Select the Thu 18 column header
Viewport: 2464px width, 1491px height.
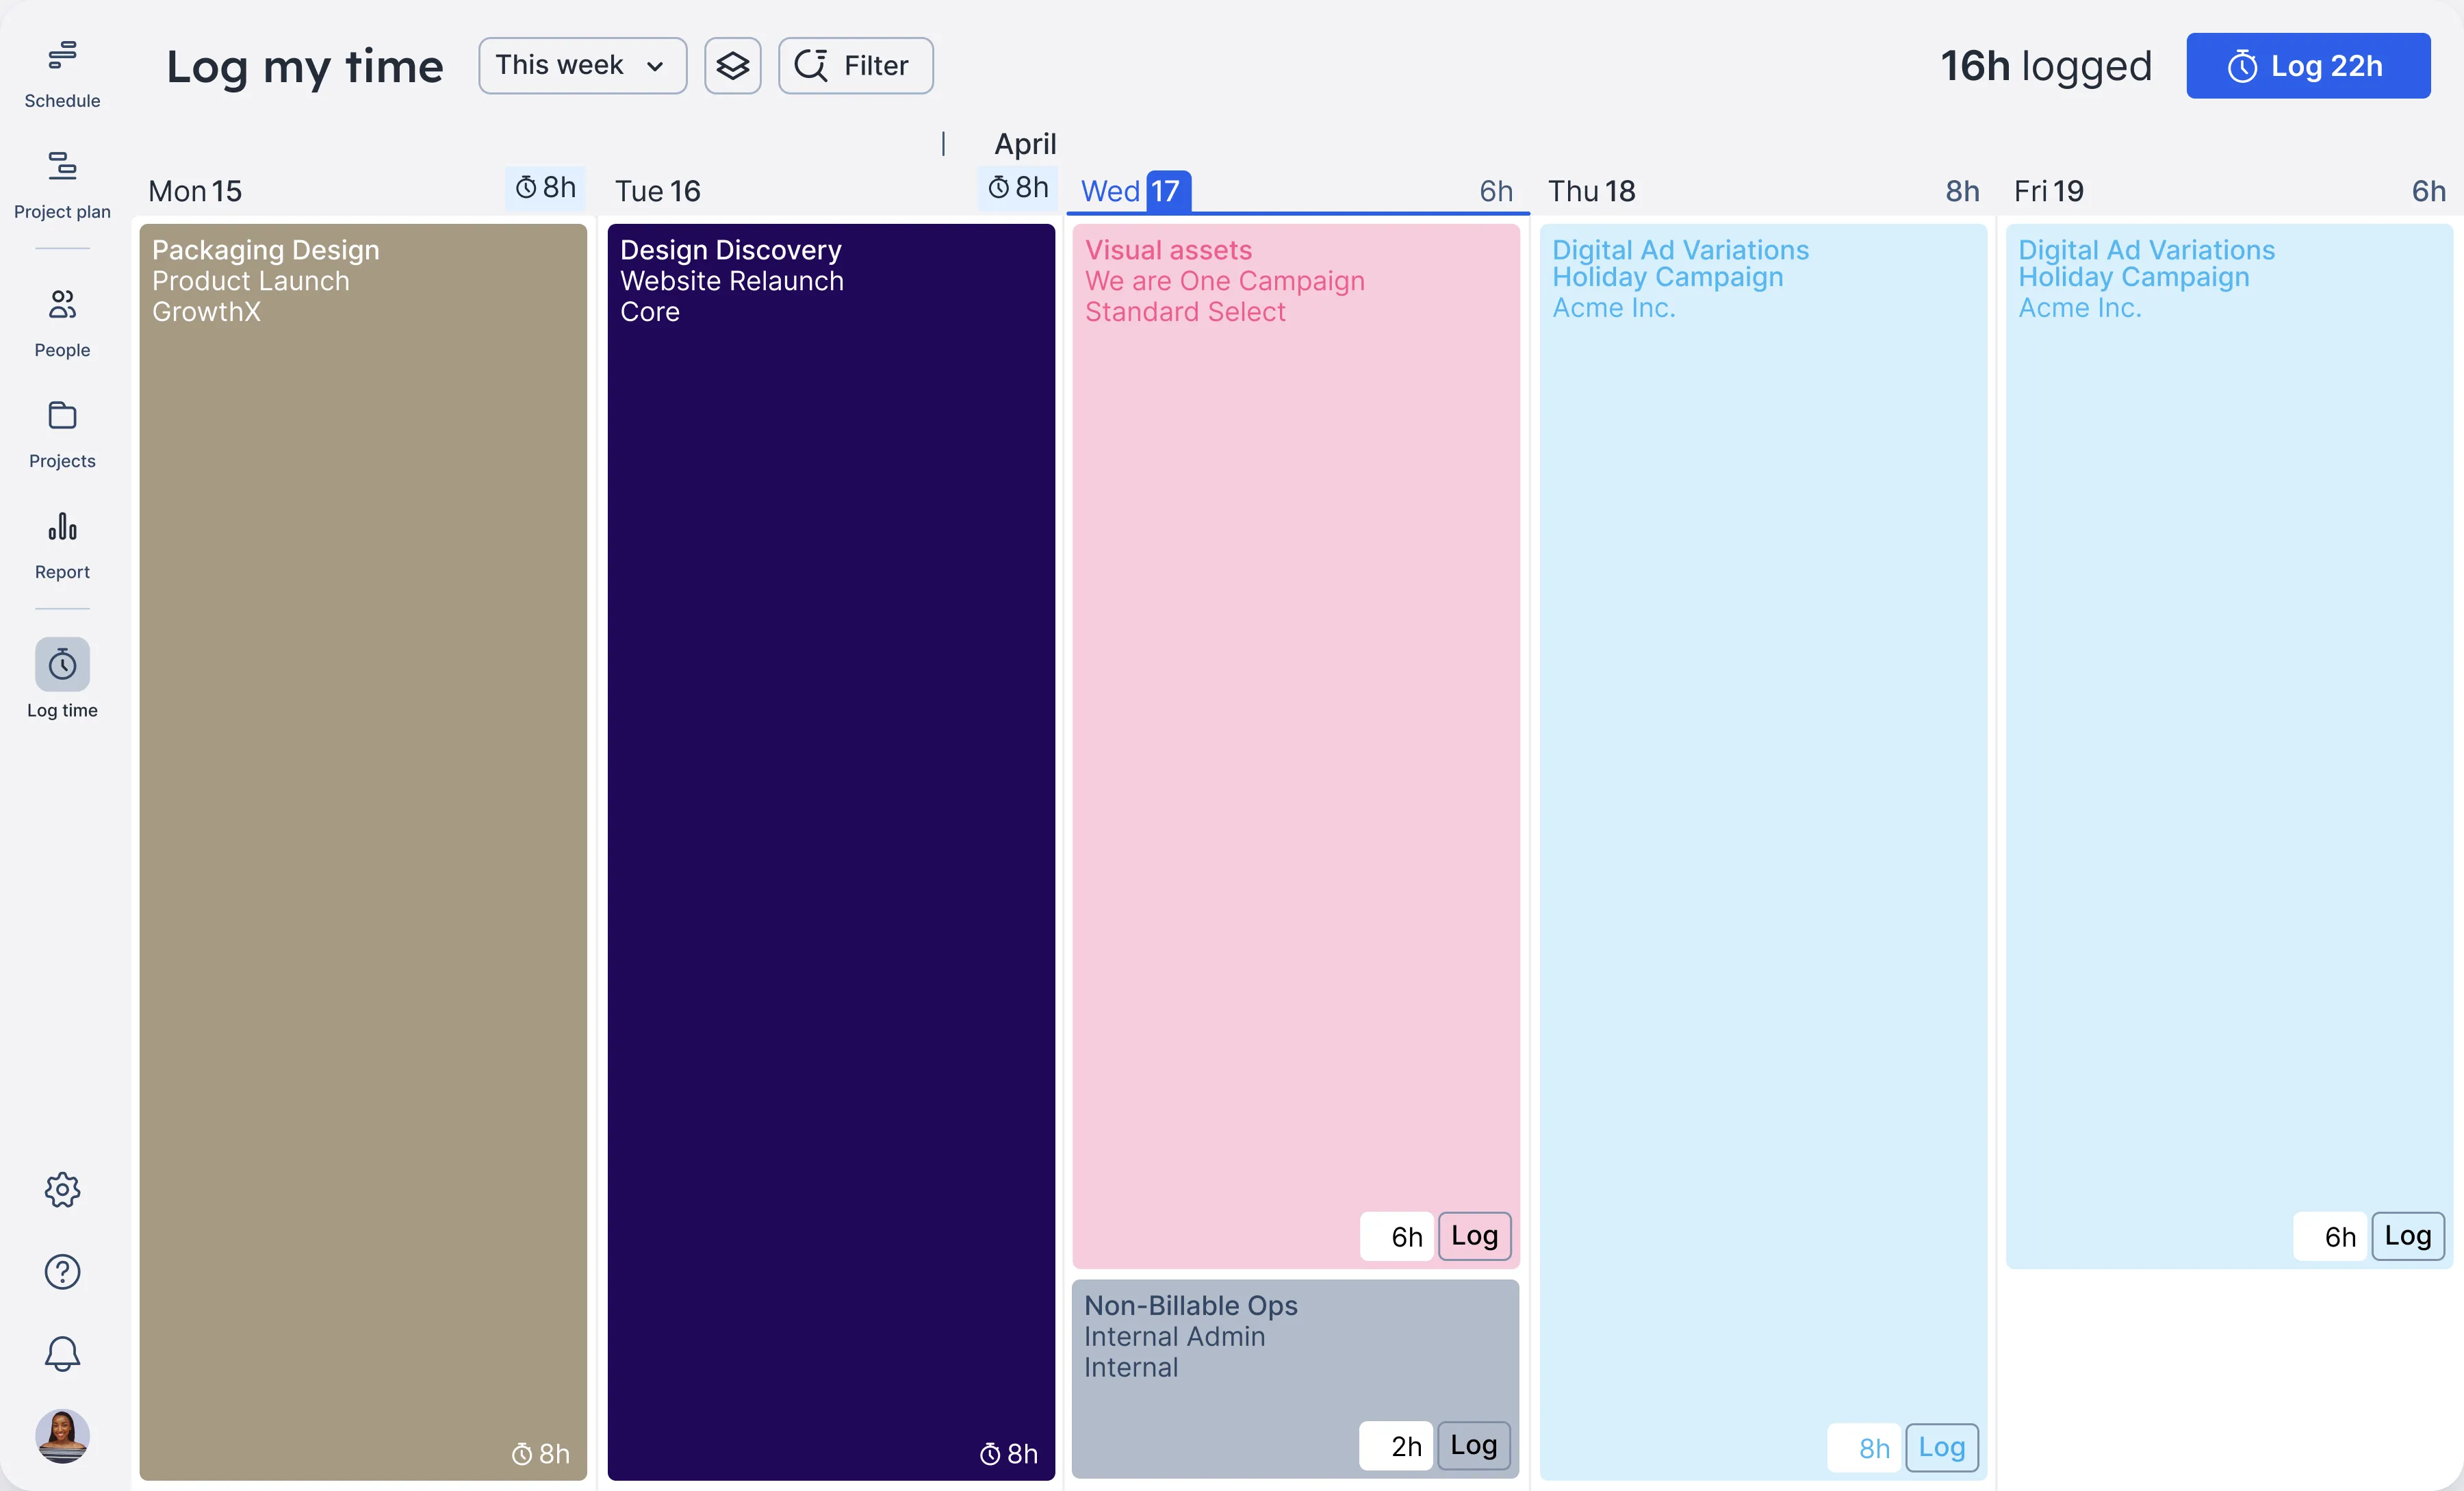pyautogui.click(x=1592, y=190)
